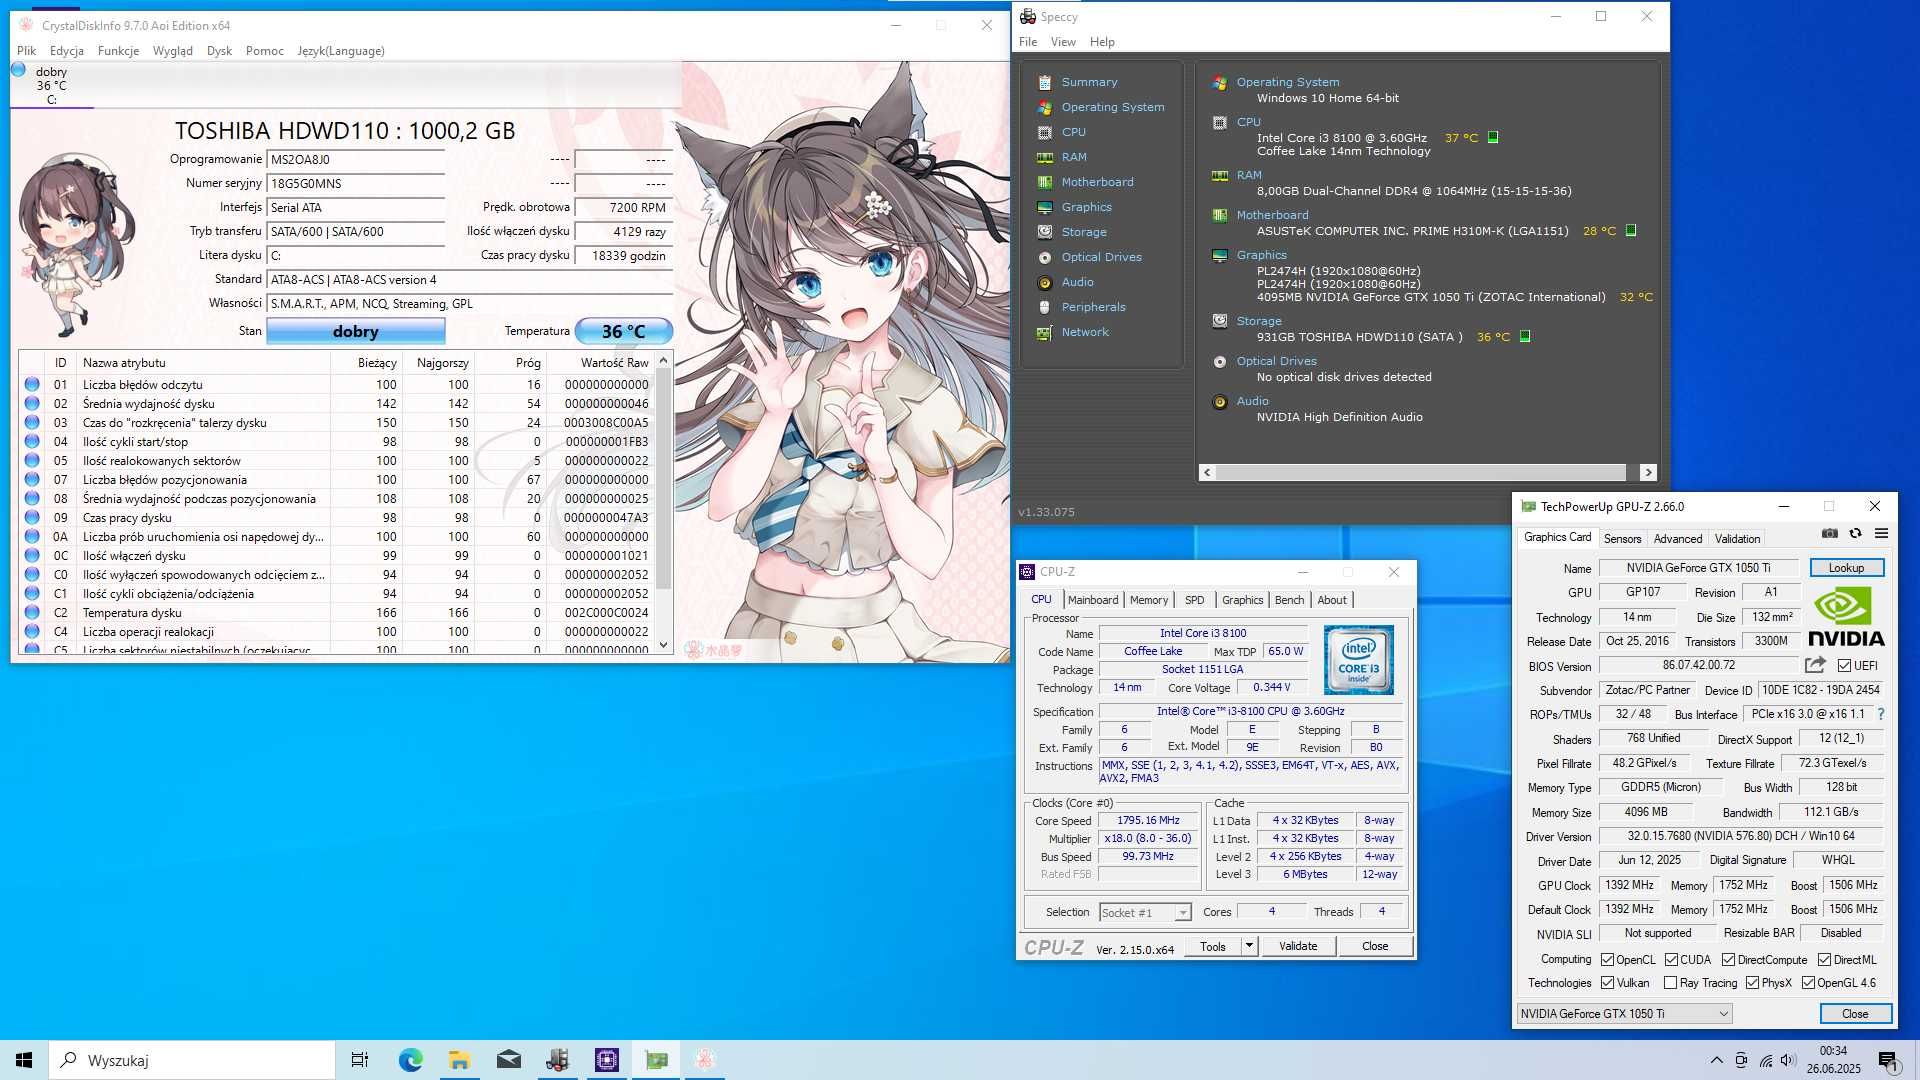Open CPU chip icon in Speccy sidebar
1920x1080 pixels.
coord(1044,132)
